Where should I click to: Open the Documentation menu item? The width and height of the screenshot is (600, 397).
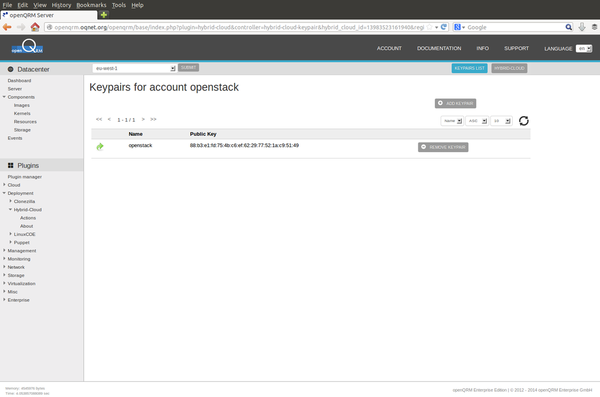(439, 48)
